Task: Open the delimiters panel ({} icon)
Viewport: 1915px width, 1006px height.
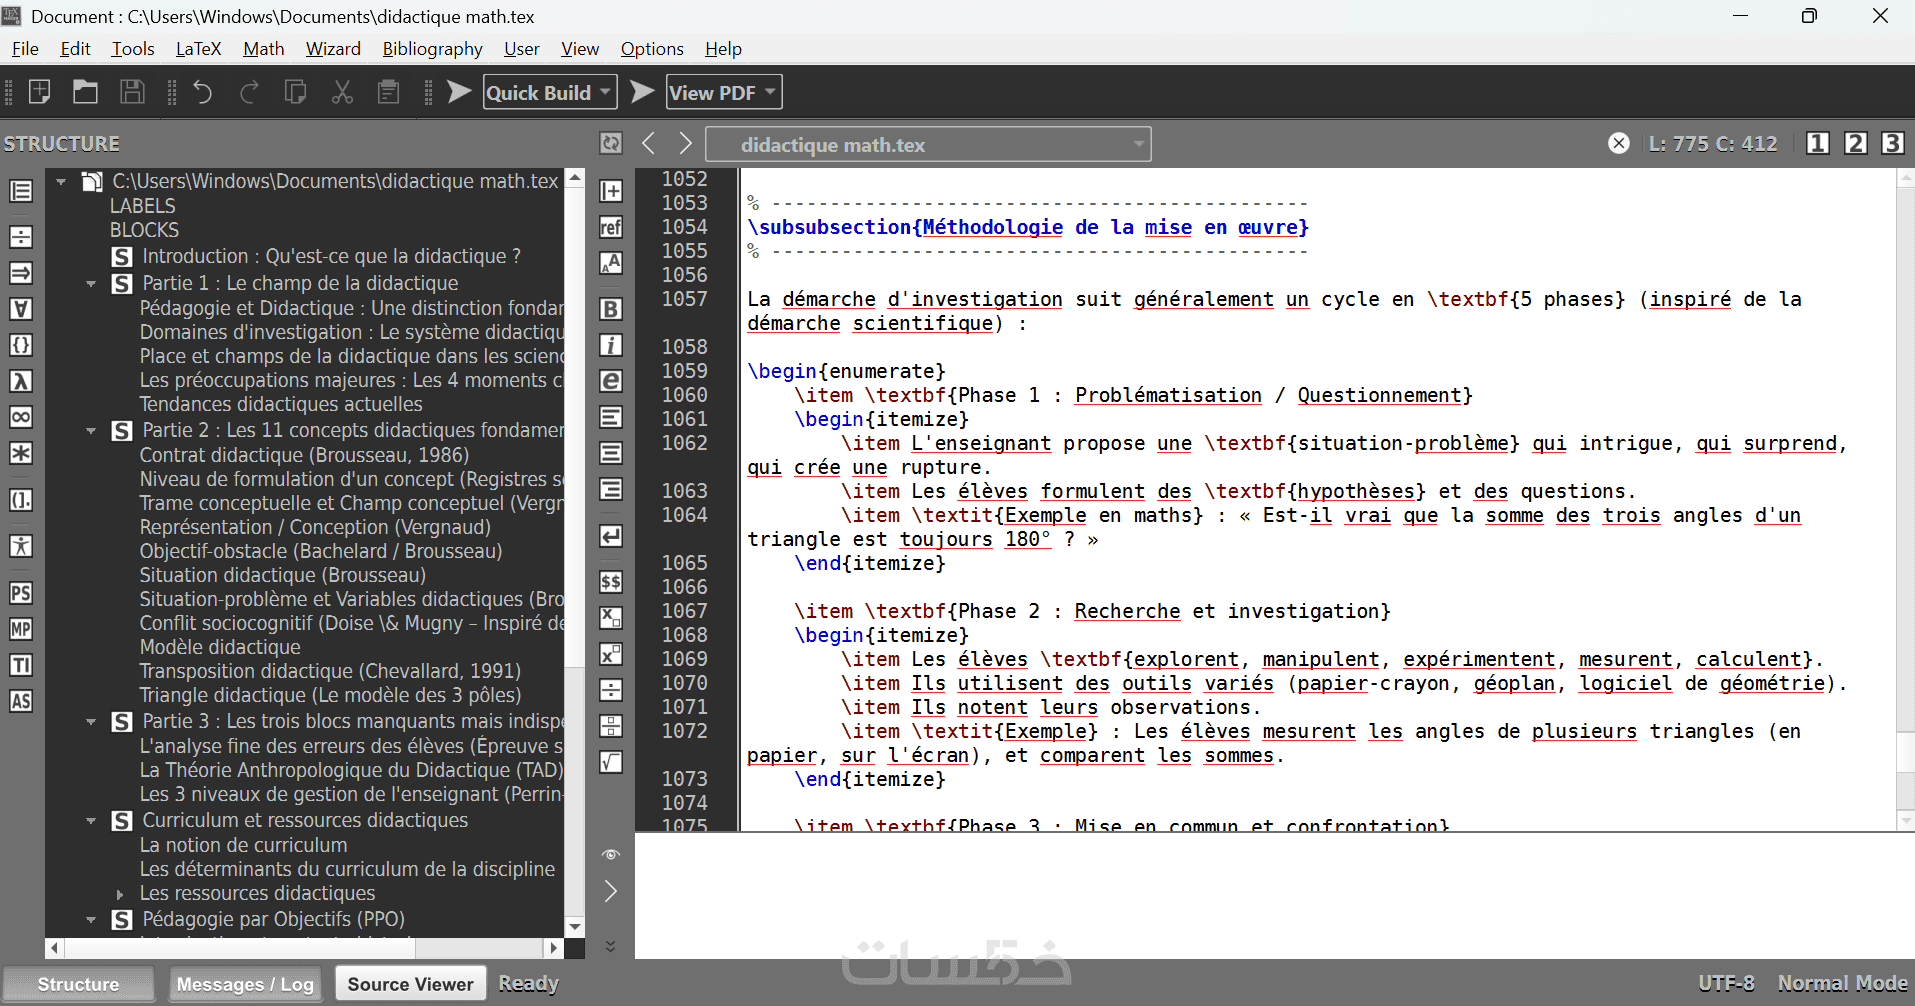Action: [x=21, y=345]
